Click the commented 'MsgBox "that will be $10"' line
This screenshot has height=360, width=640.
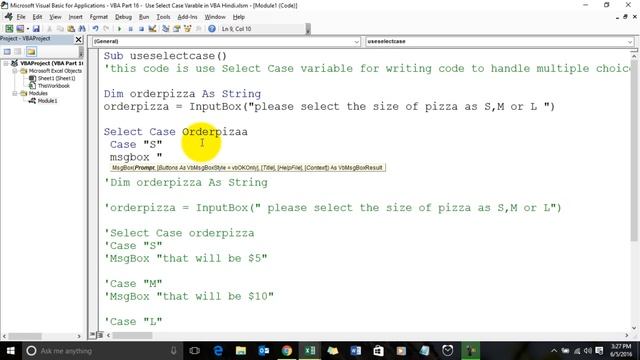(x=189, y=296)
